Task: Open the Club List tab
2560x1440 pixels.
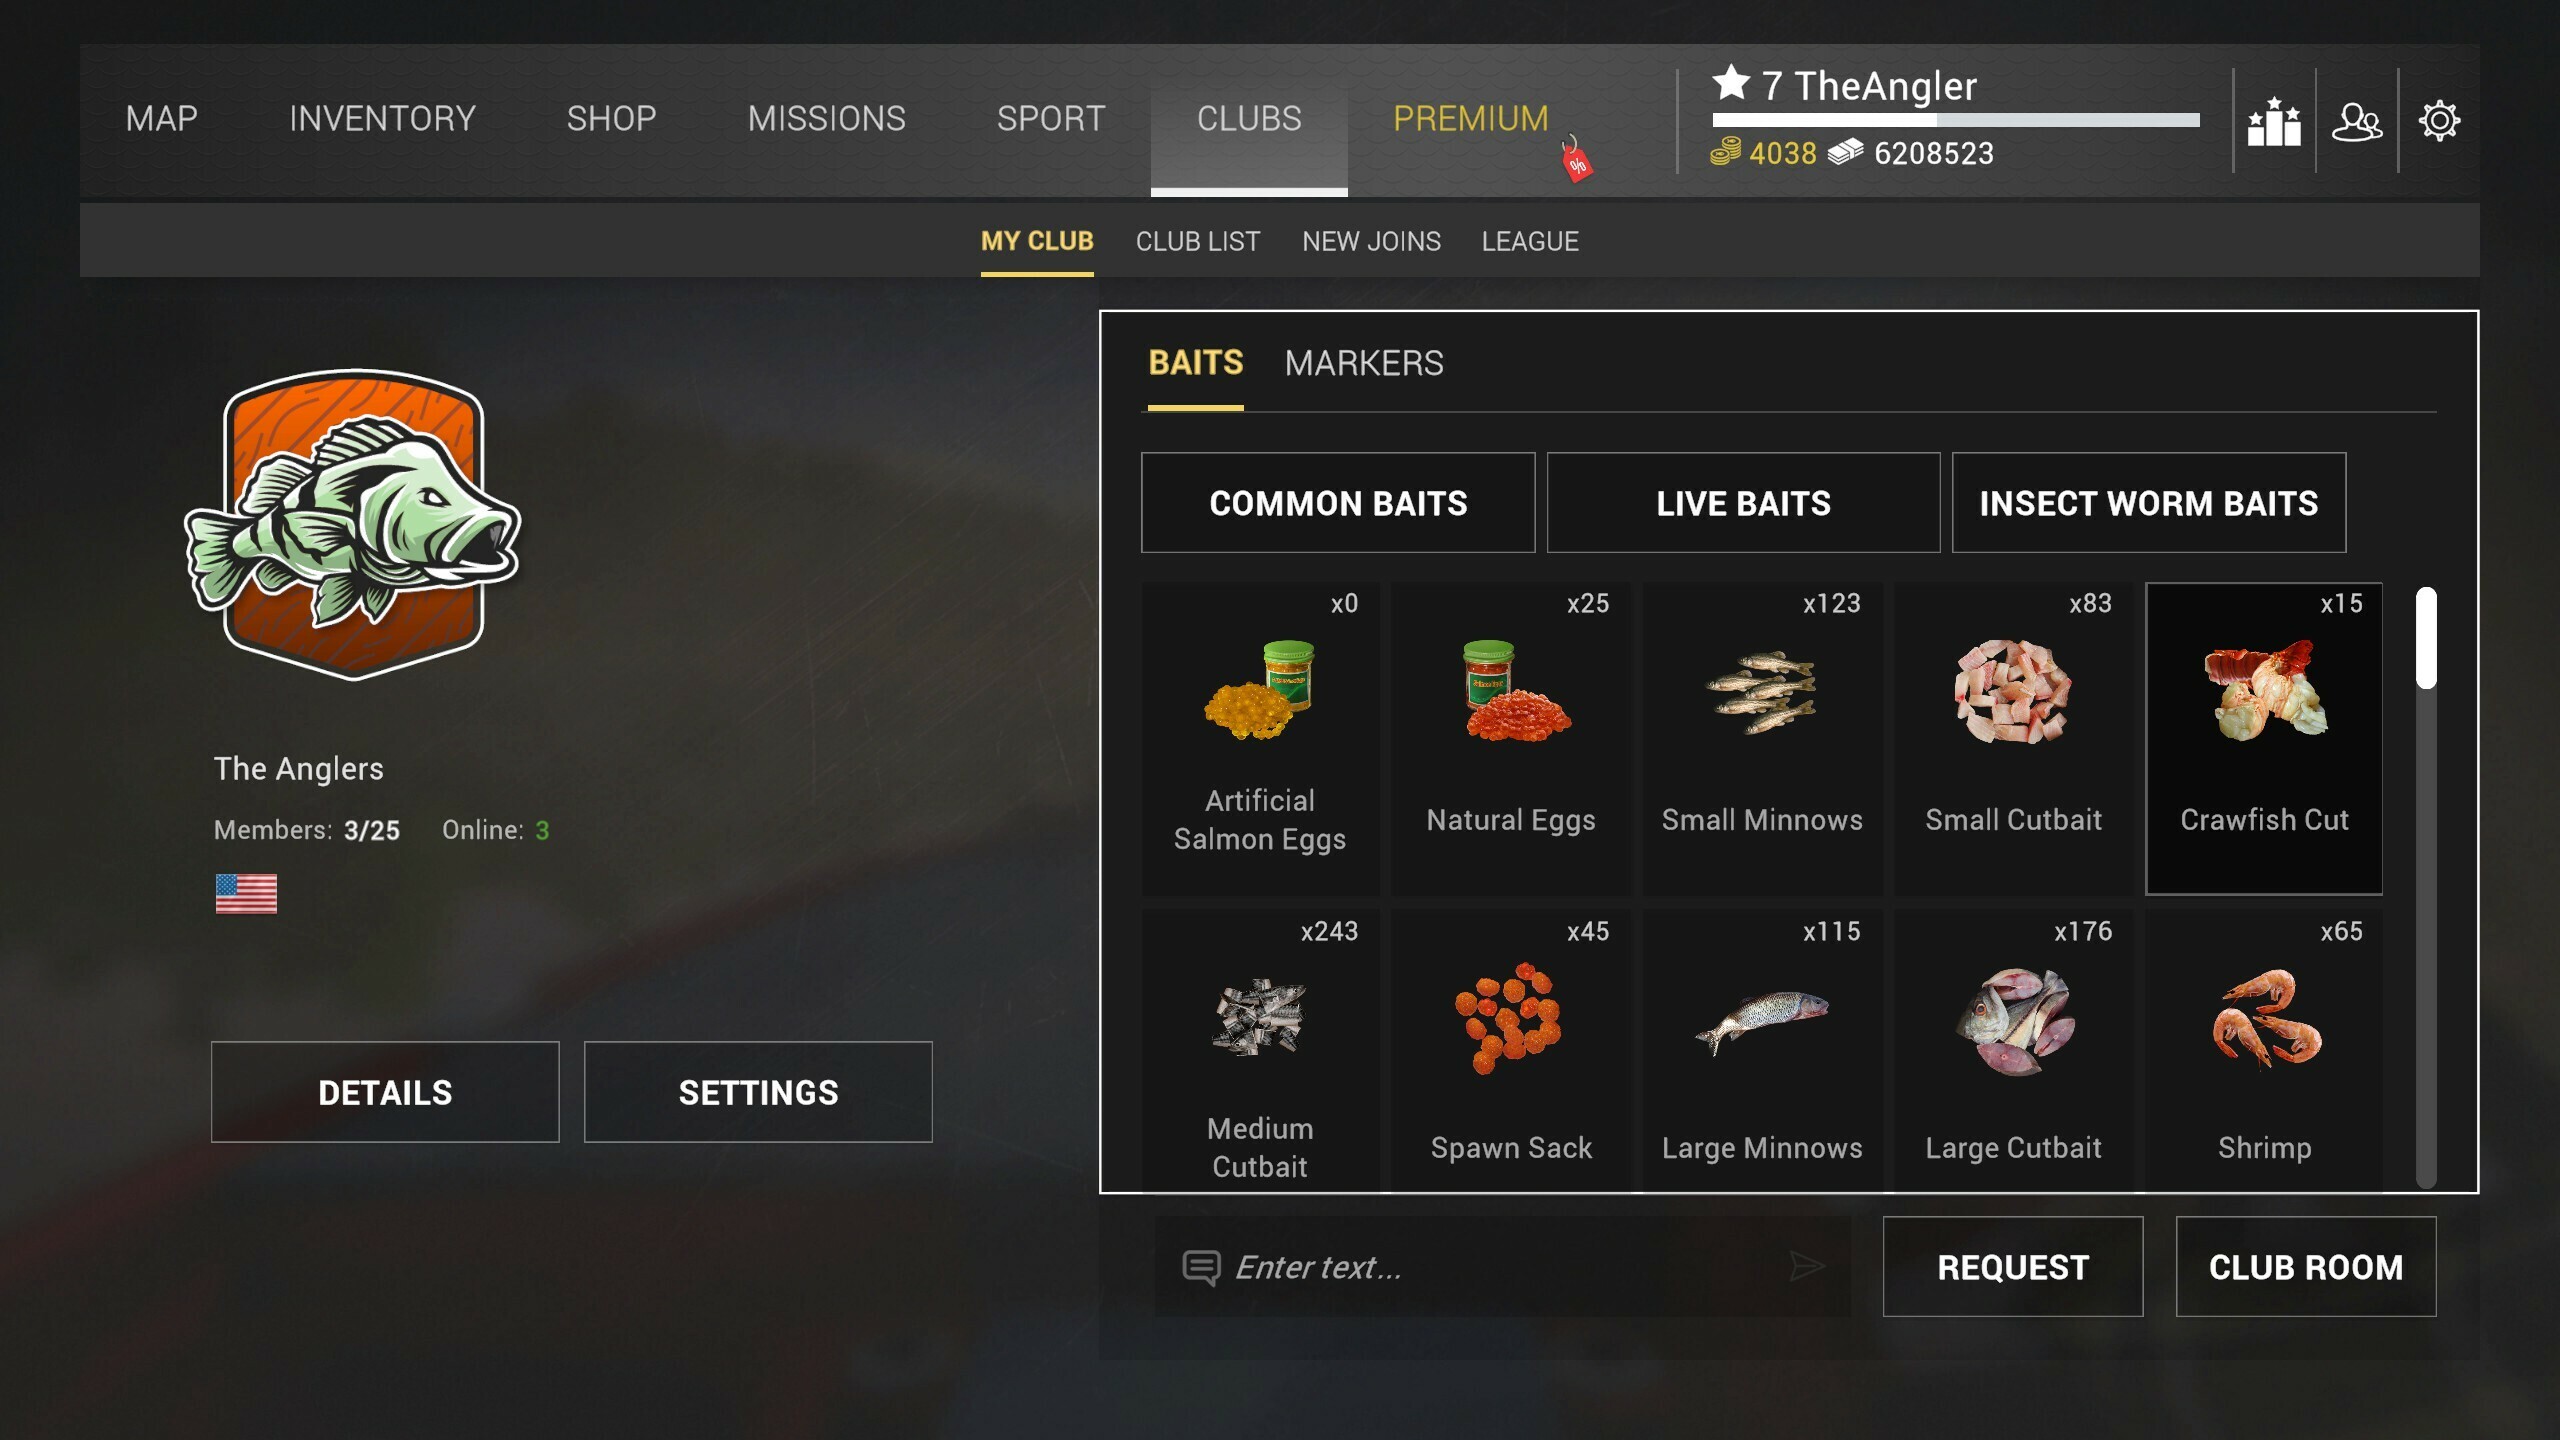Action: [1197, 241]
